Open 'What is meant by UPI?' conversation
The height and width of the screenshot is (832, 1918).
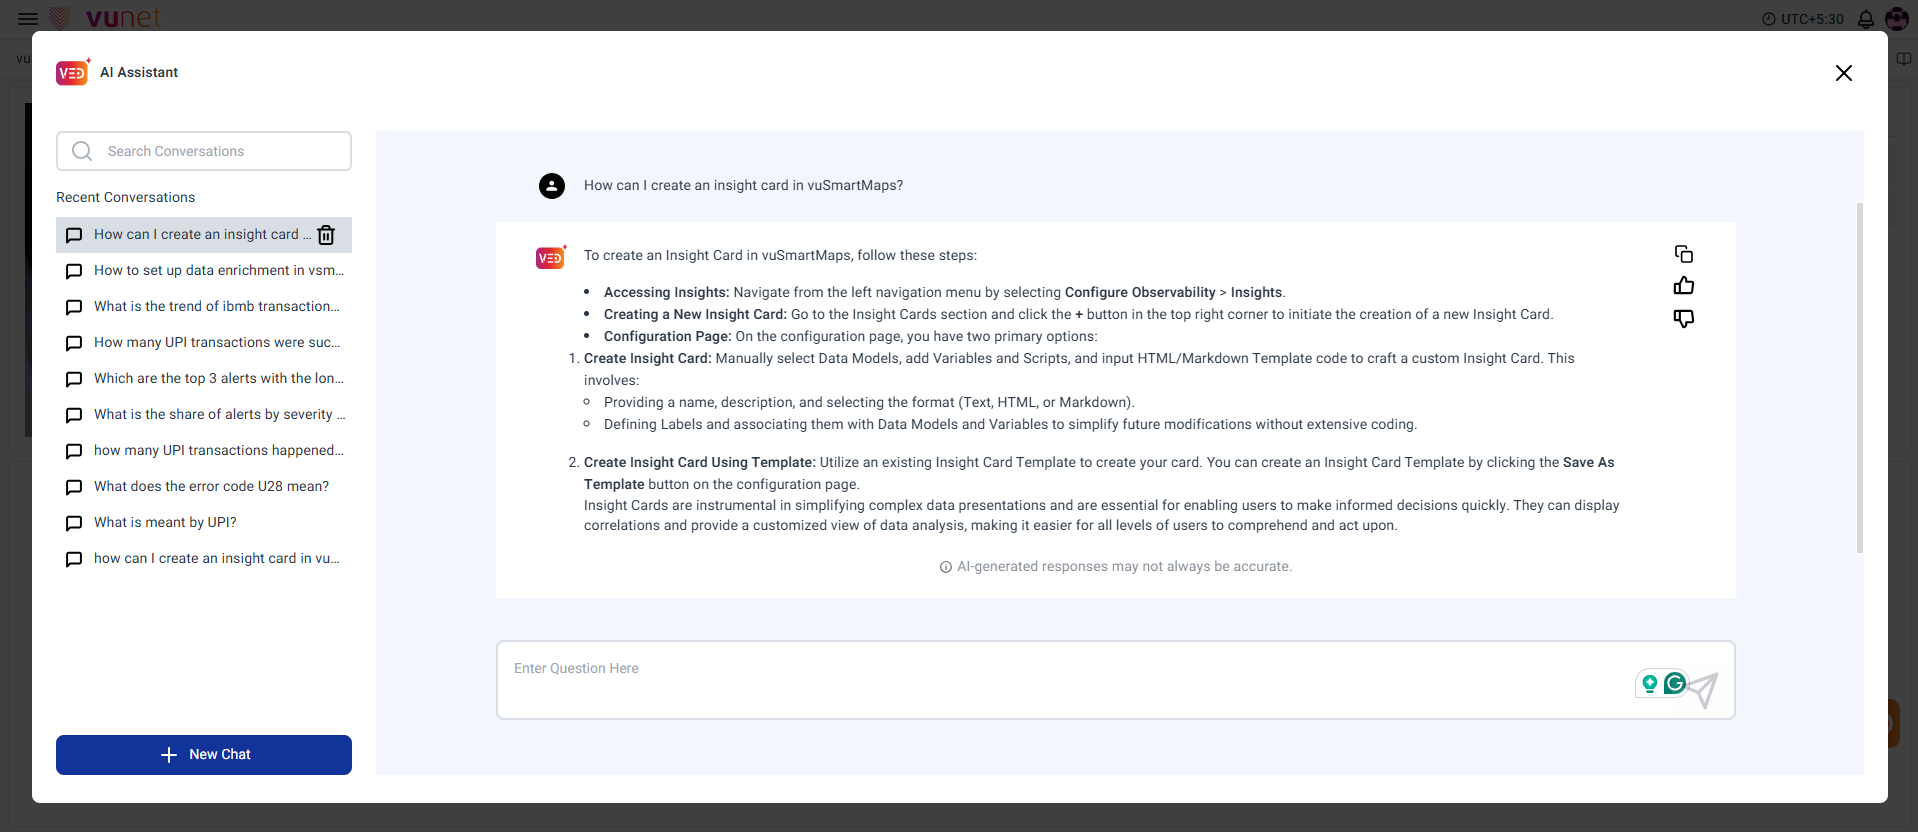(x=165, y=523)
